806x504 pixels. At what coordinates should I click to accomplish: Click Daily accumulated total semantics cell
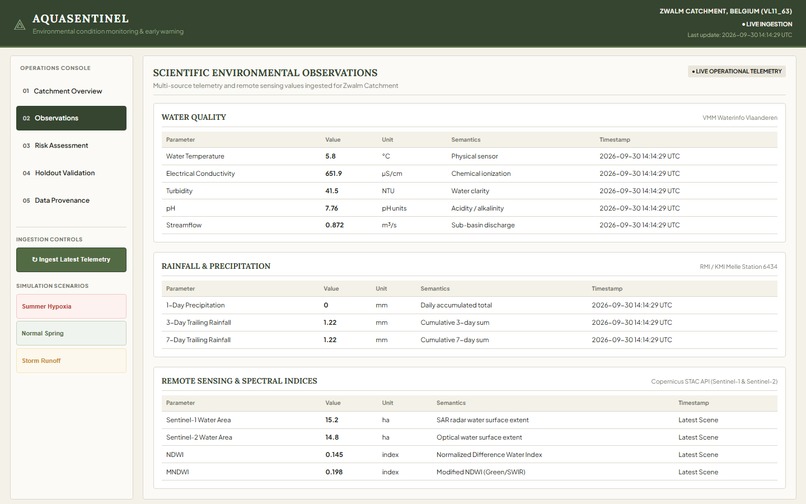pyautogui.click(x=456, y=305)
